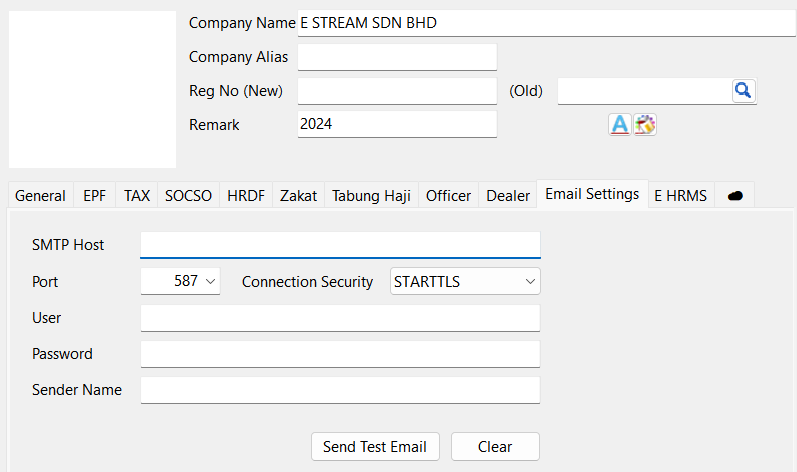Screen dimensions: 797x472
Task: Open the Dealer tab
Action: (508, 196)
